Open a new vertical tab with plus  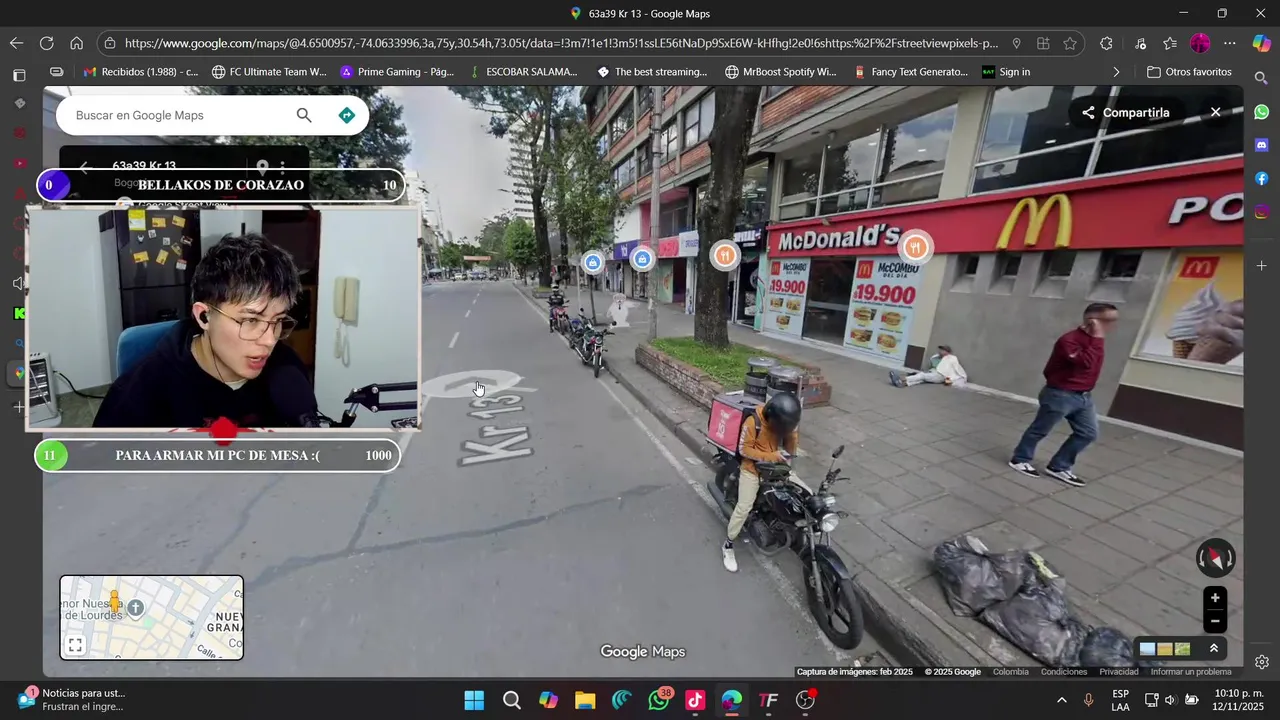click(x=19, y=407)
